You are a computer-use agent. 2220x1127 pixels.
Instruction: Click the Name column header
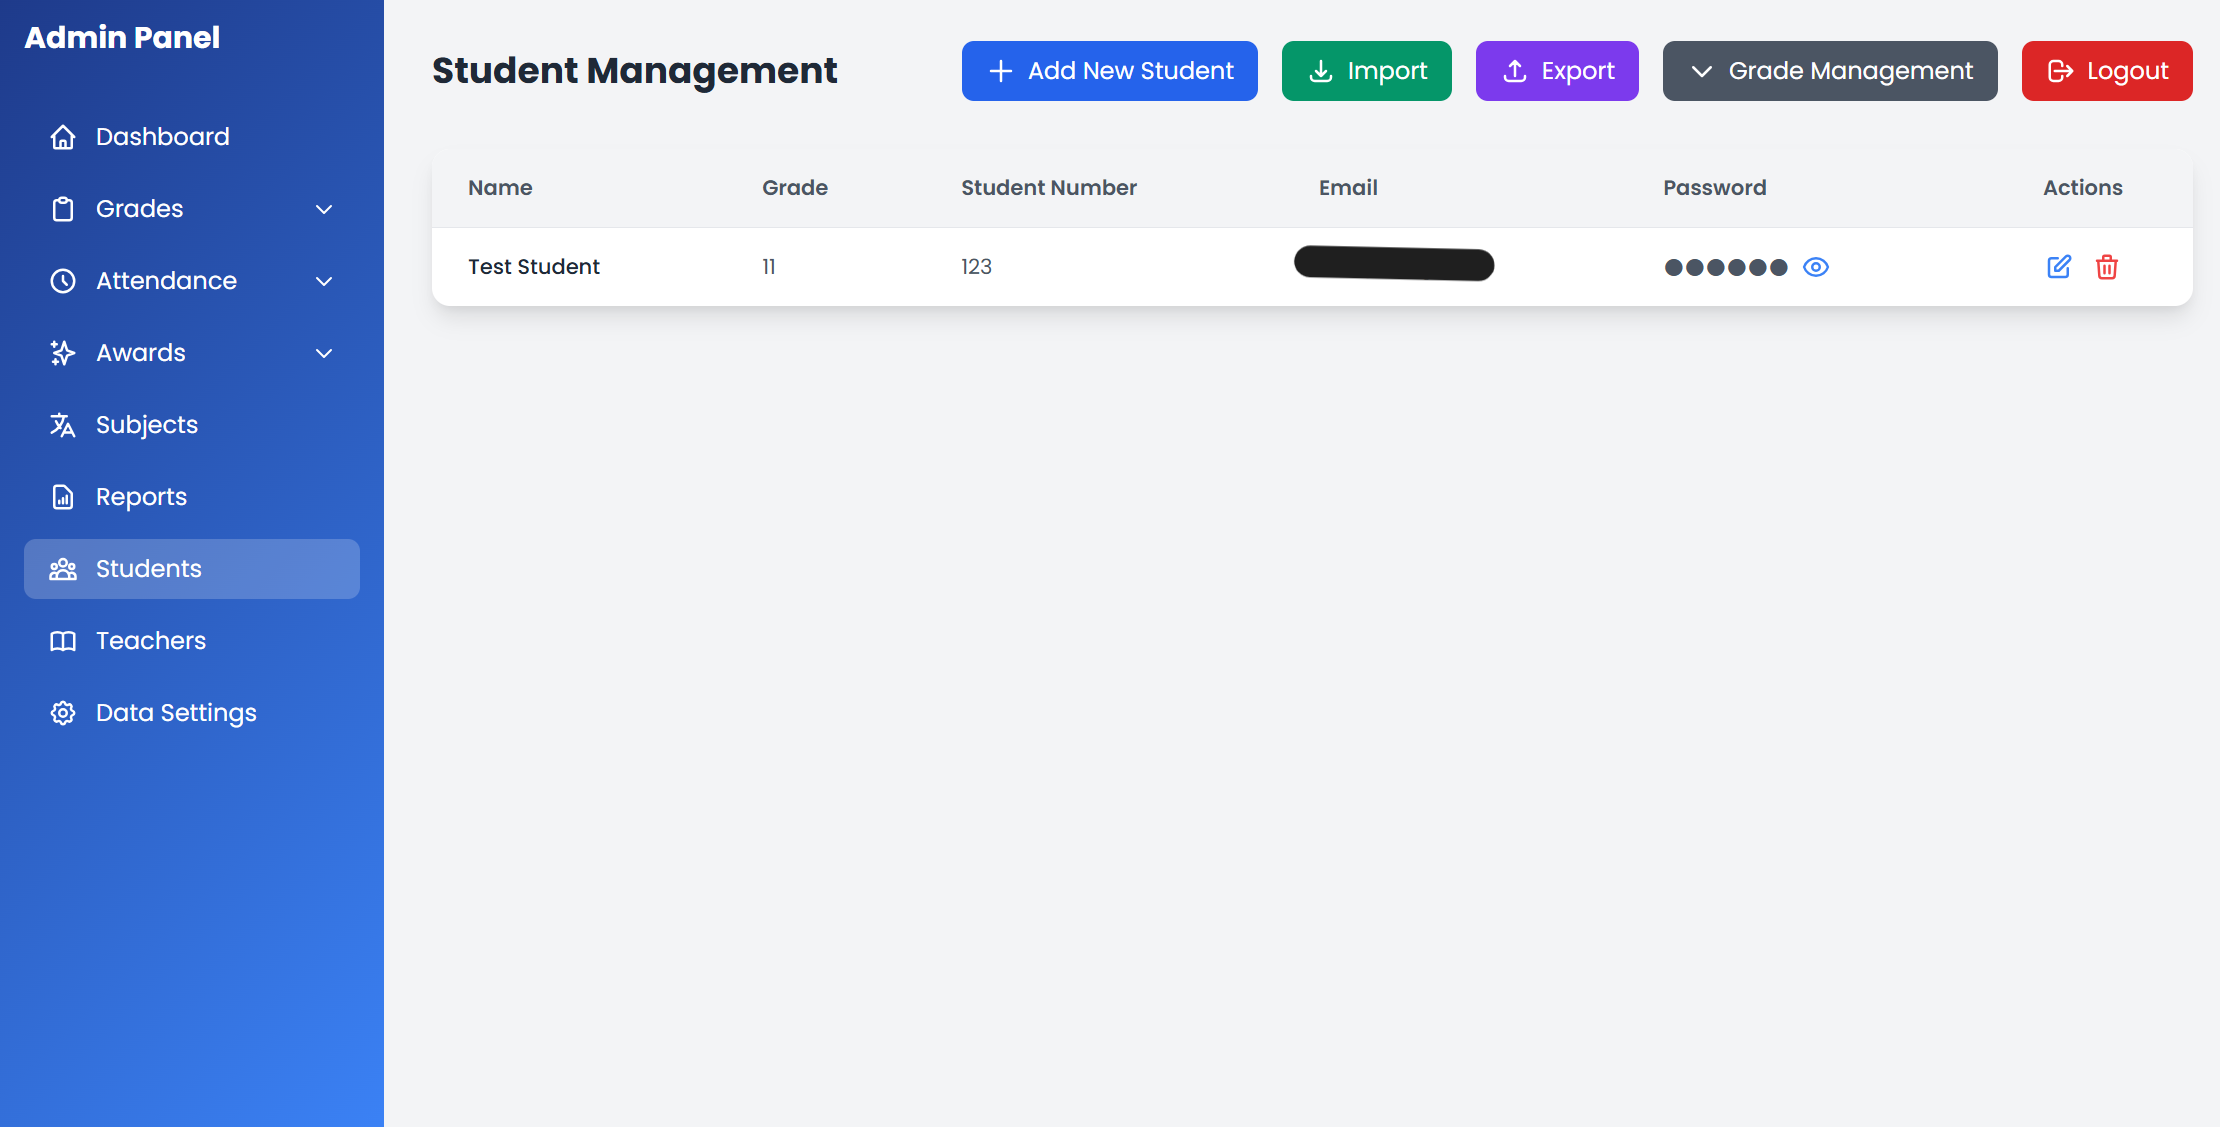click(500, 188)
